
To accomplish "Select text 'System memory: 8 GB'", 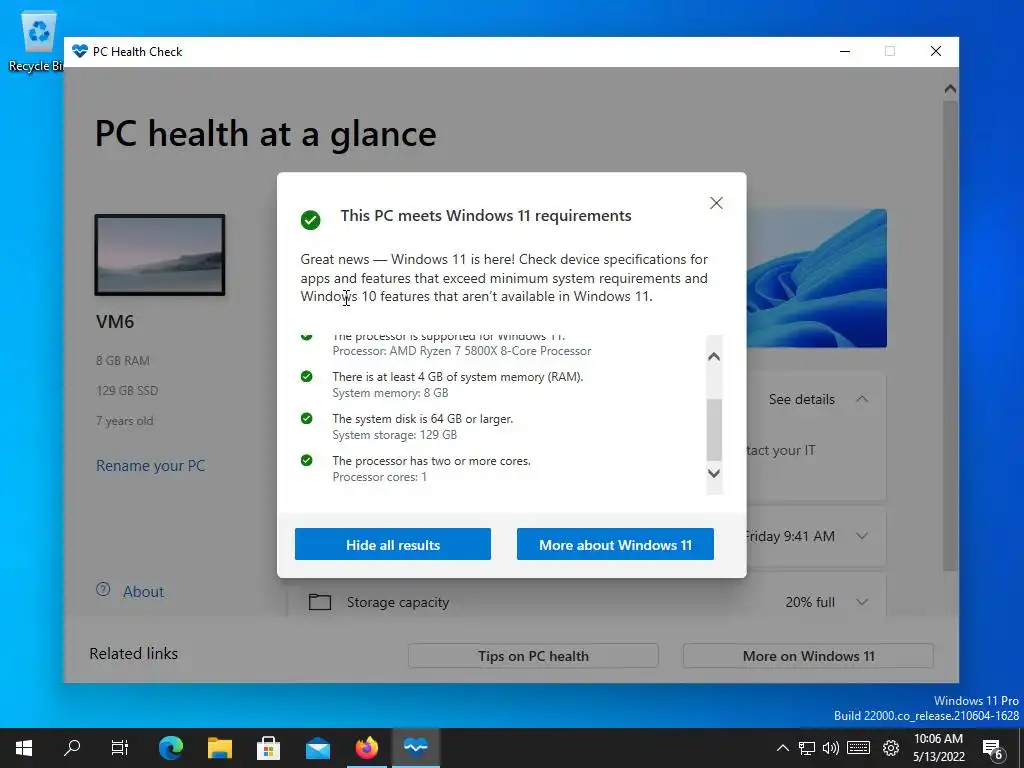I will [x=390, y=392].
